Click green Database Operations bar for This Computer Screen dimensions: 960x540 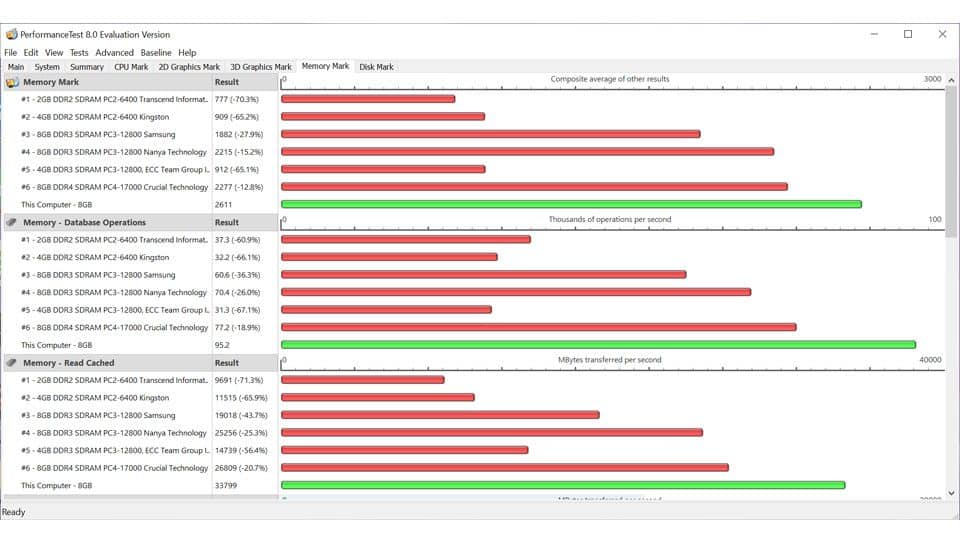point(598,345)
